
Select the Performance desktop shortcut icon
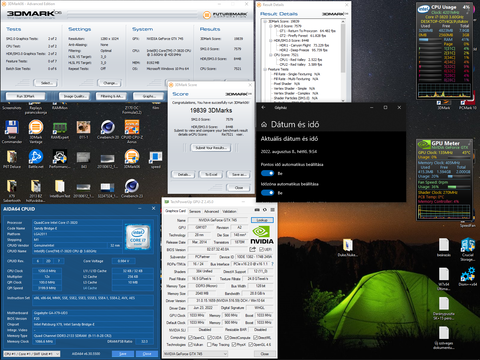60,159
